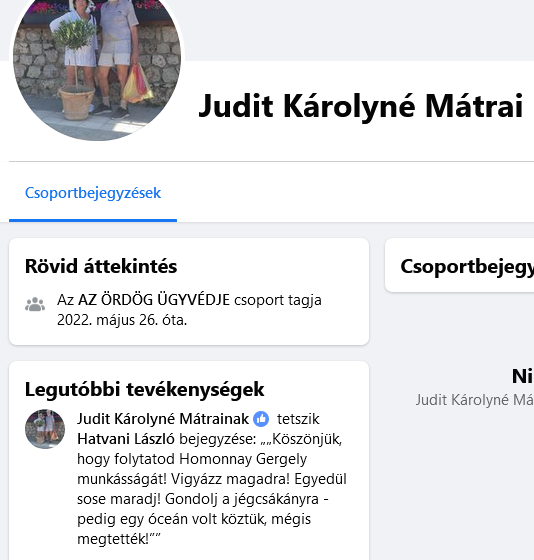Image resolution: width=534 pixels, height=560 pixels.
Task: Click the truncated Ni heading on the right
Action: 523,376
